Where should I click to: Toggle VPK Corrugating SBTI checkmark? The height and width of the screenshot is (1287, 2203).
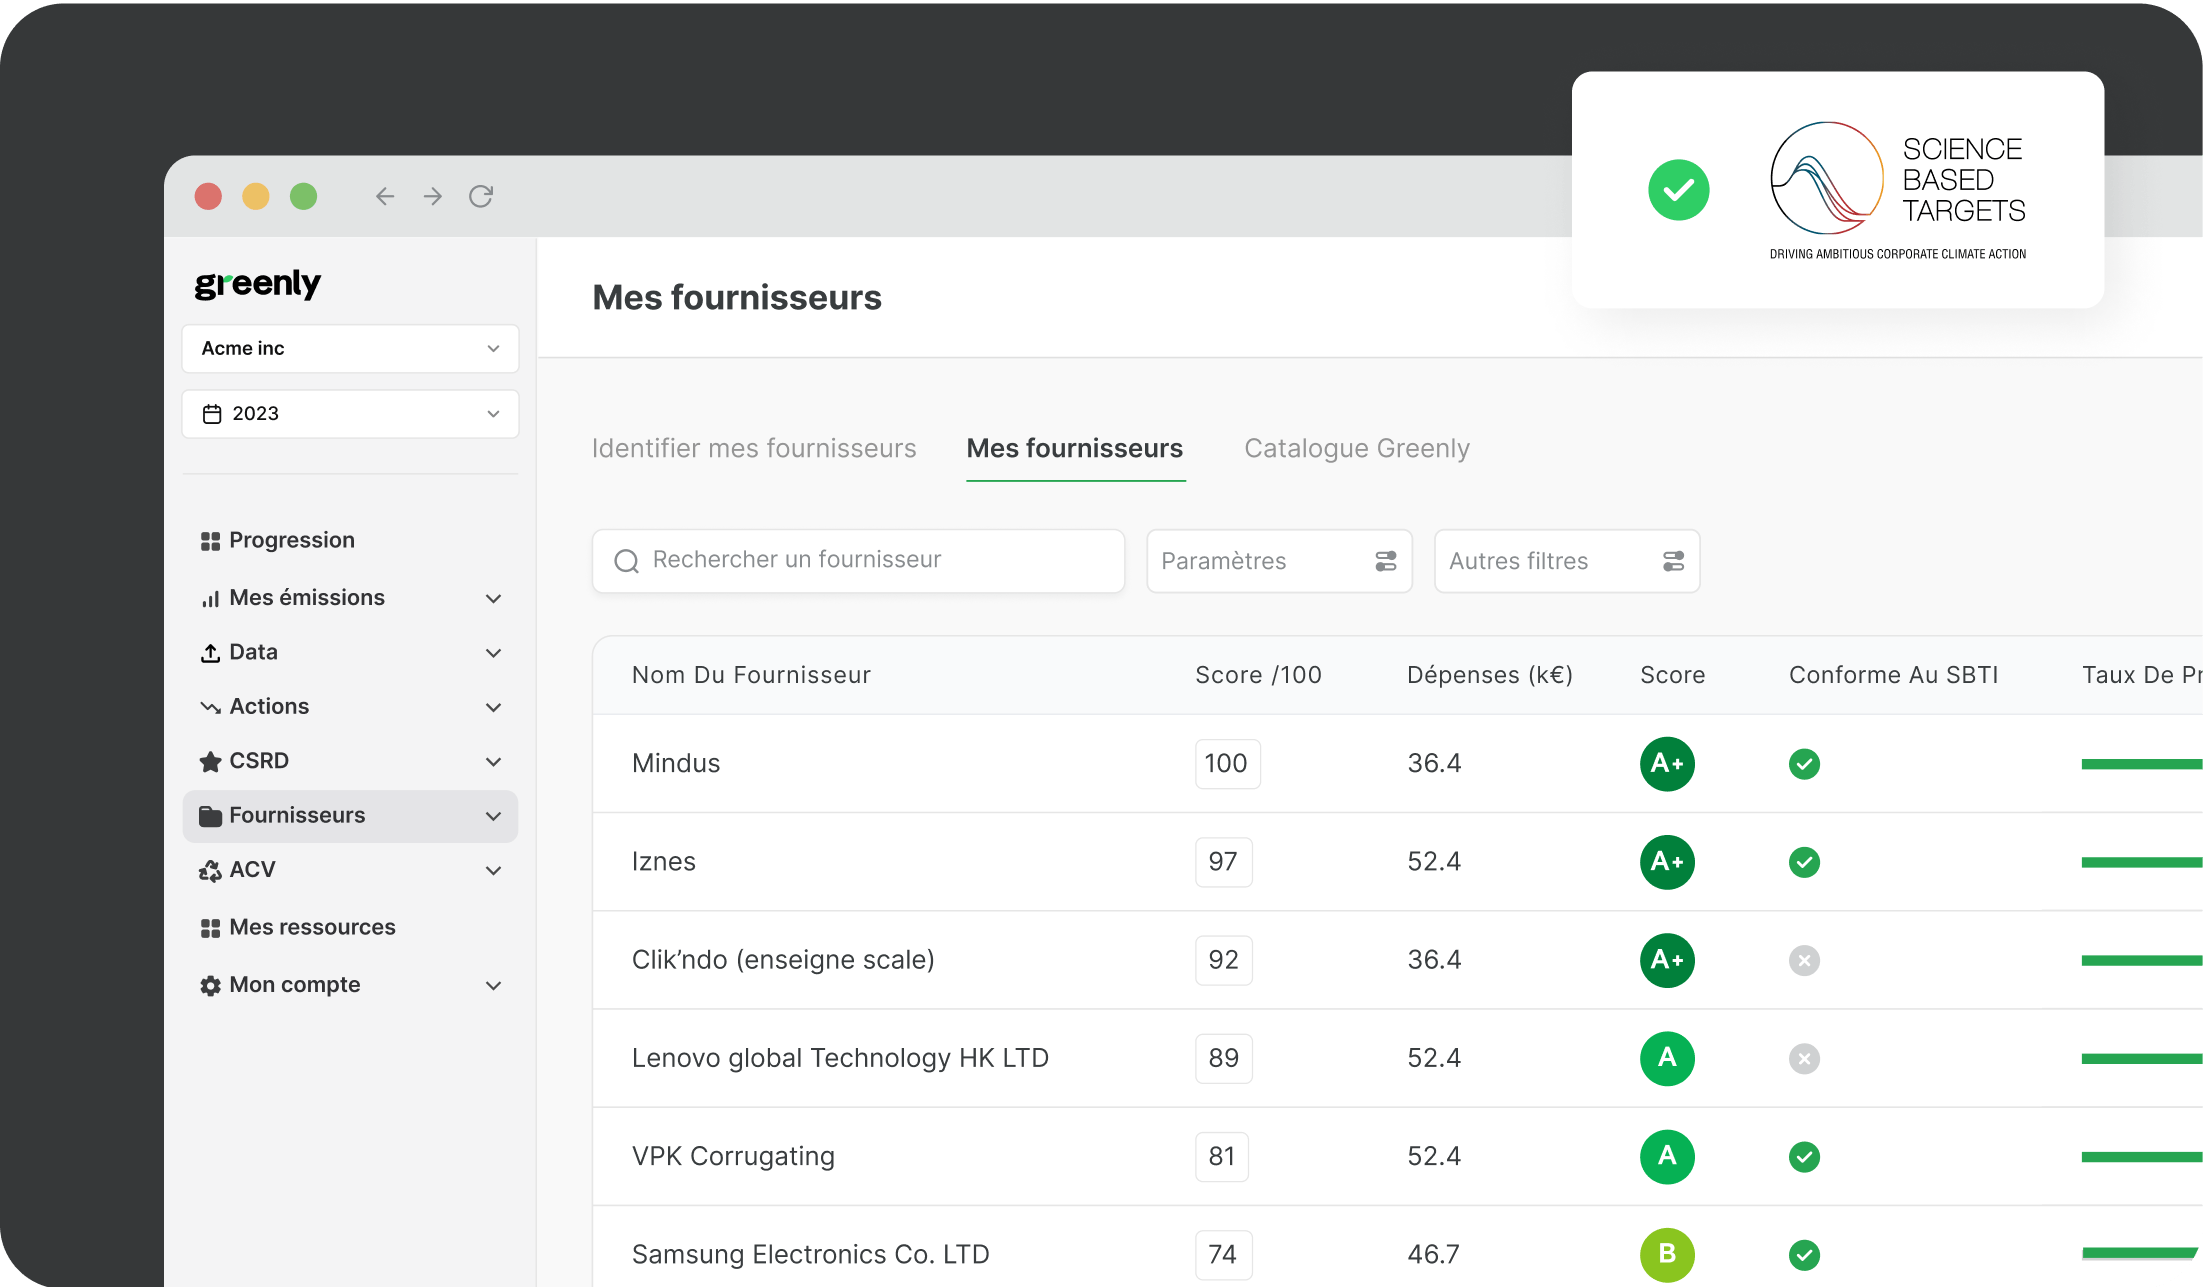pos(1804,1157)
